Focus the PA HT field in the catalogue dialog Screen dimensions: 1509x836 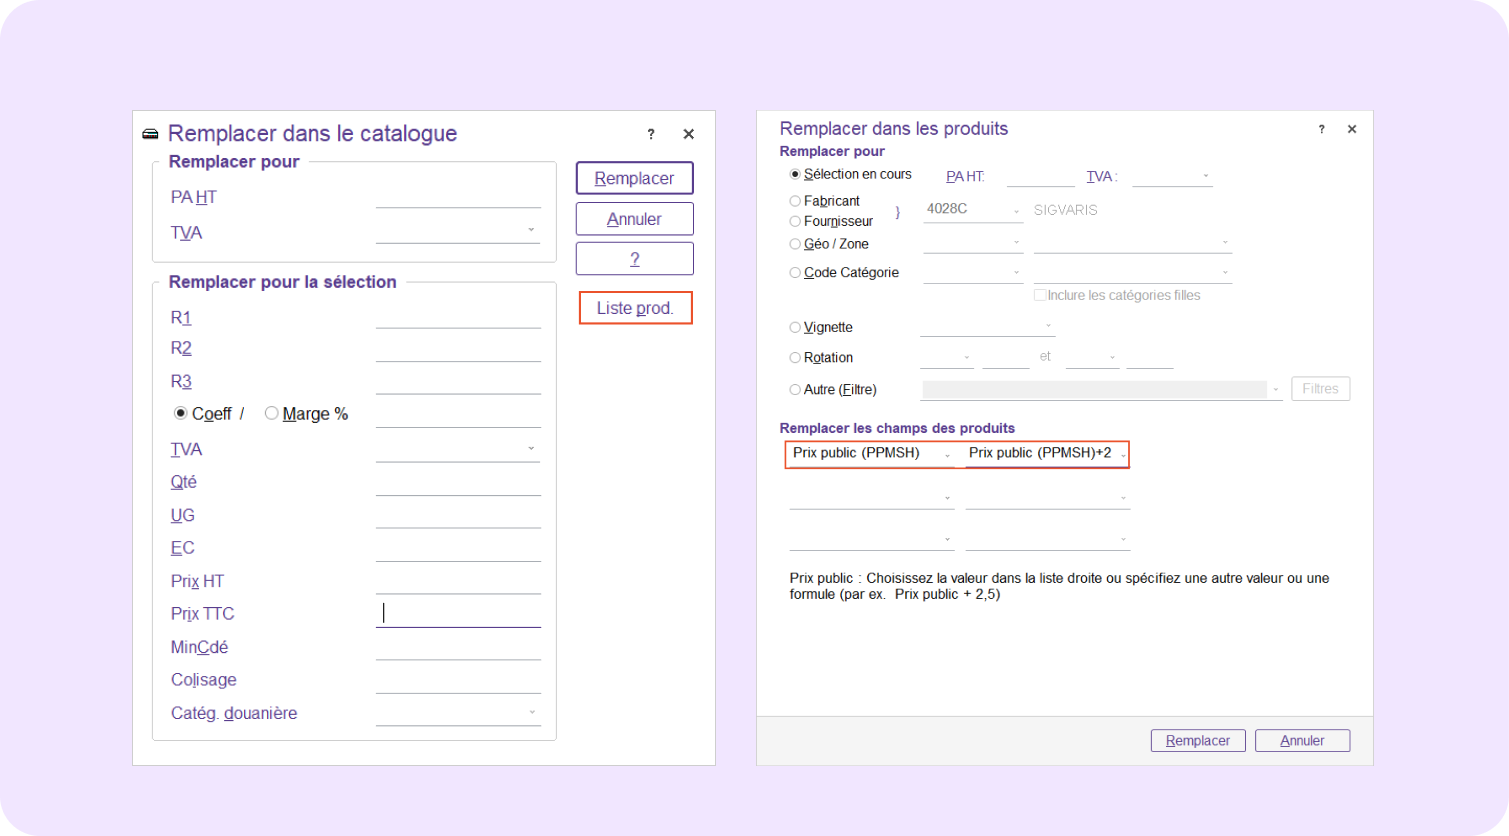458,197
